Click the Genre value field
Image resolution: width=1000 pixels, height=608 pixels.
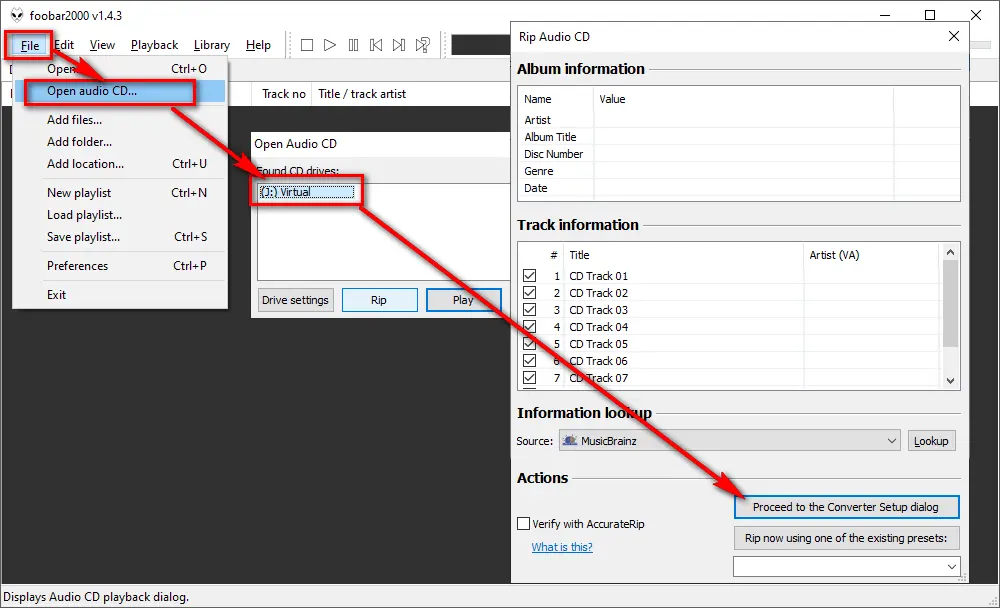coord(743,171)
